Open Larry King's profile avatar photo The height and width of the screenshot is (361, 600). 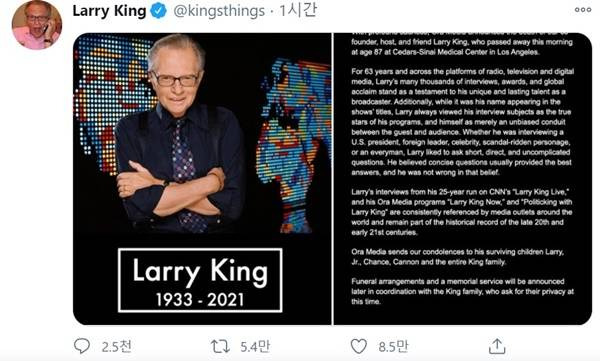point(37,25)
